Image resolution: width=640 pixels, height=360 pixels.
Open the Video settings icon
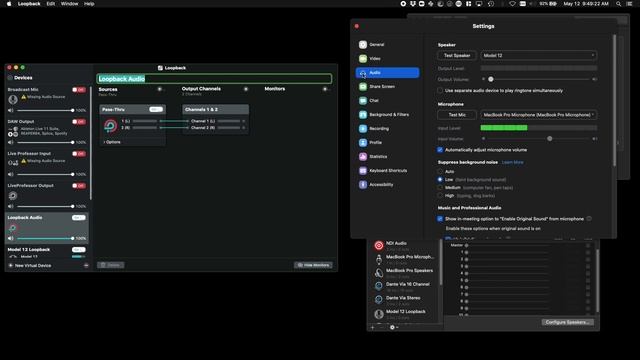coord(363,58)
